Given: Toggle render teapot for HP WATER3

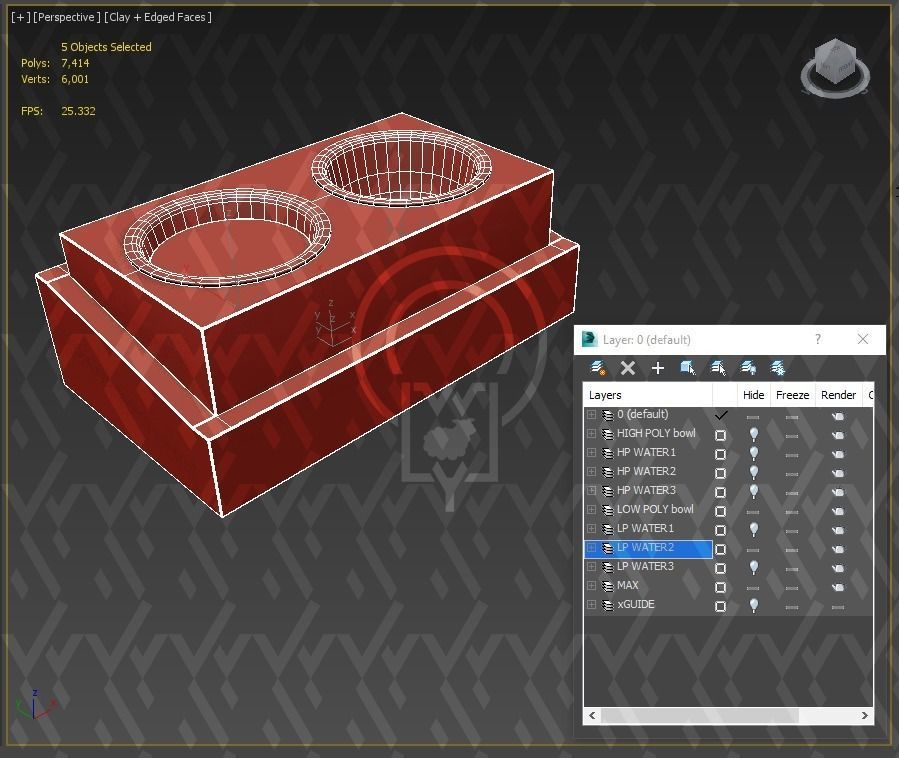Looking at the screenshot, I should tap(838, 492).
